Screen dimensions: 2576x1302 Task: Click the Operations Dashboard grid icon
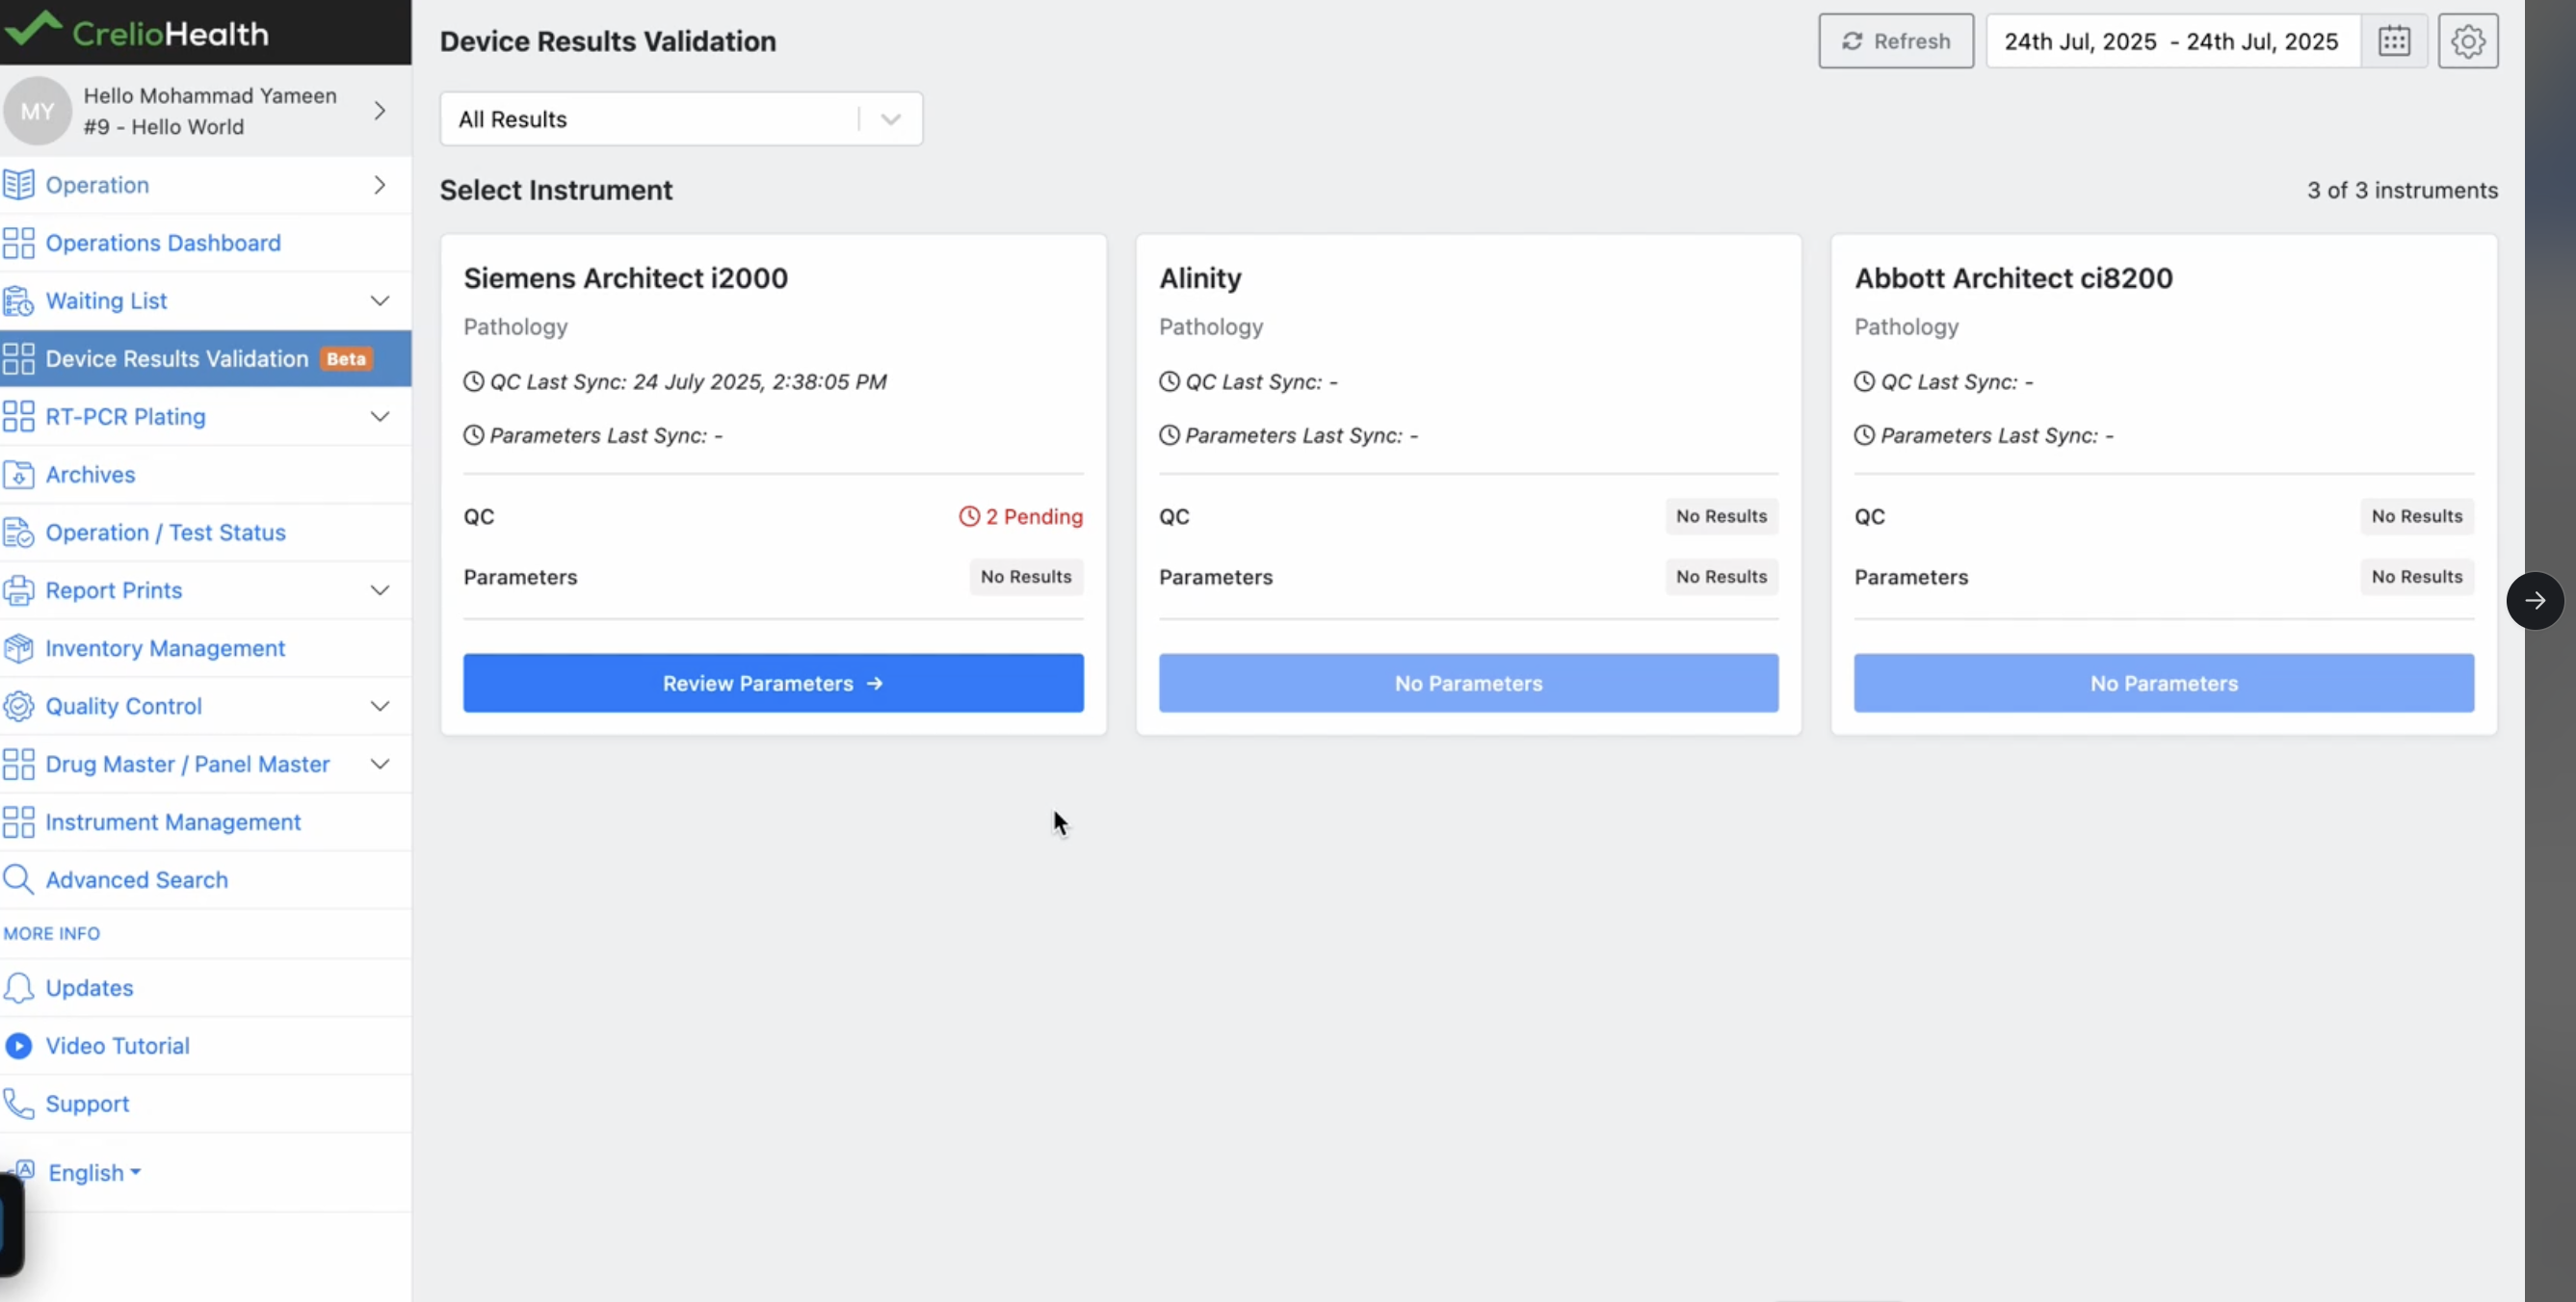(x=18, y=243)
